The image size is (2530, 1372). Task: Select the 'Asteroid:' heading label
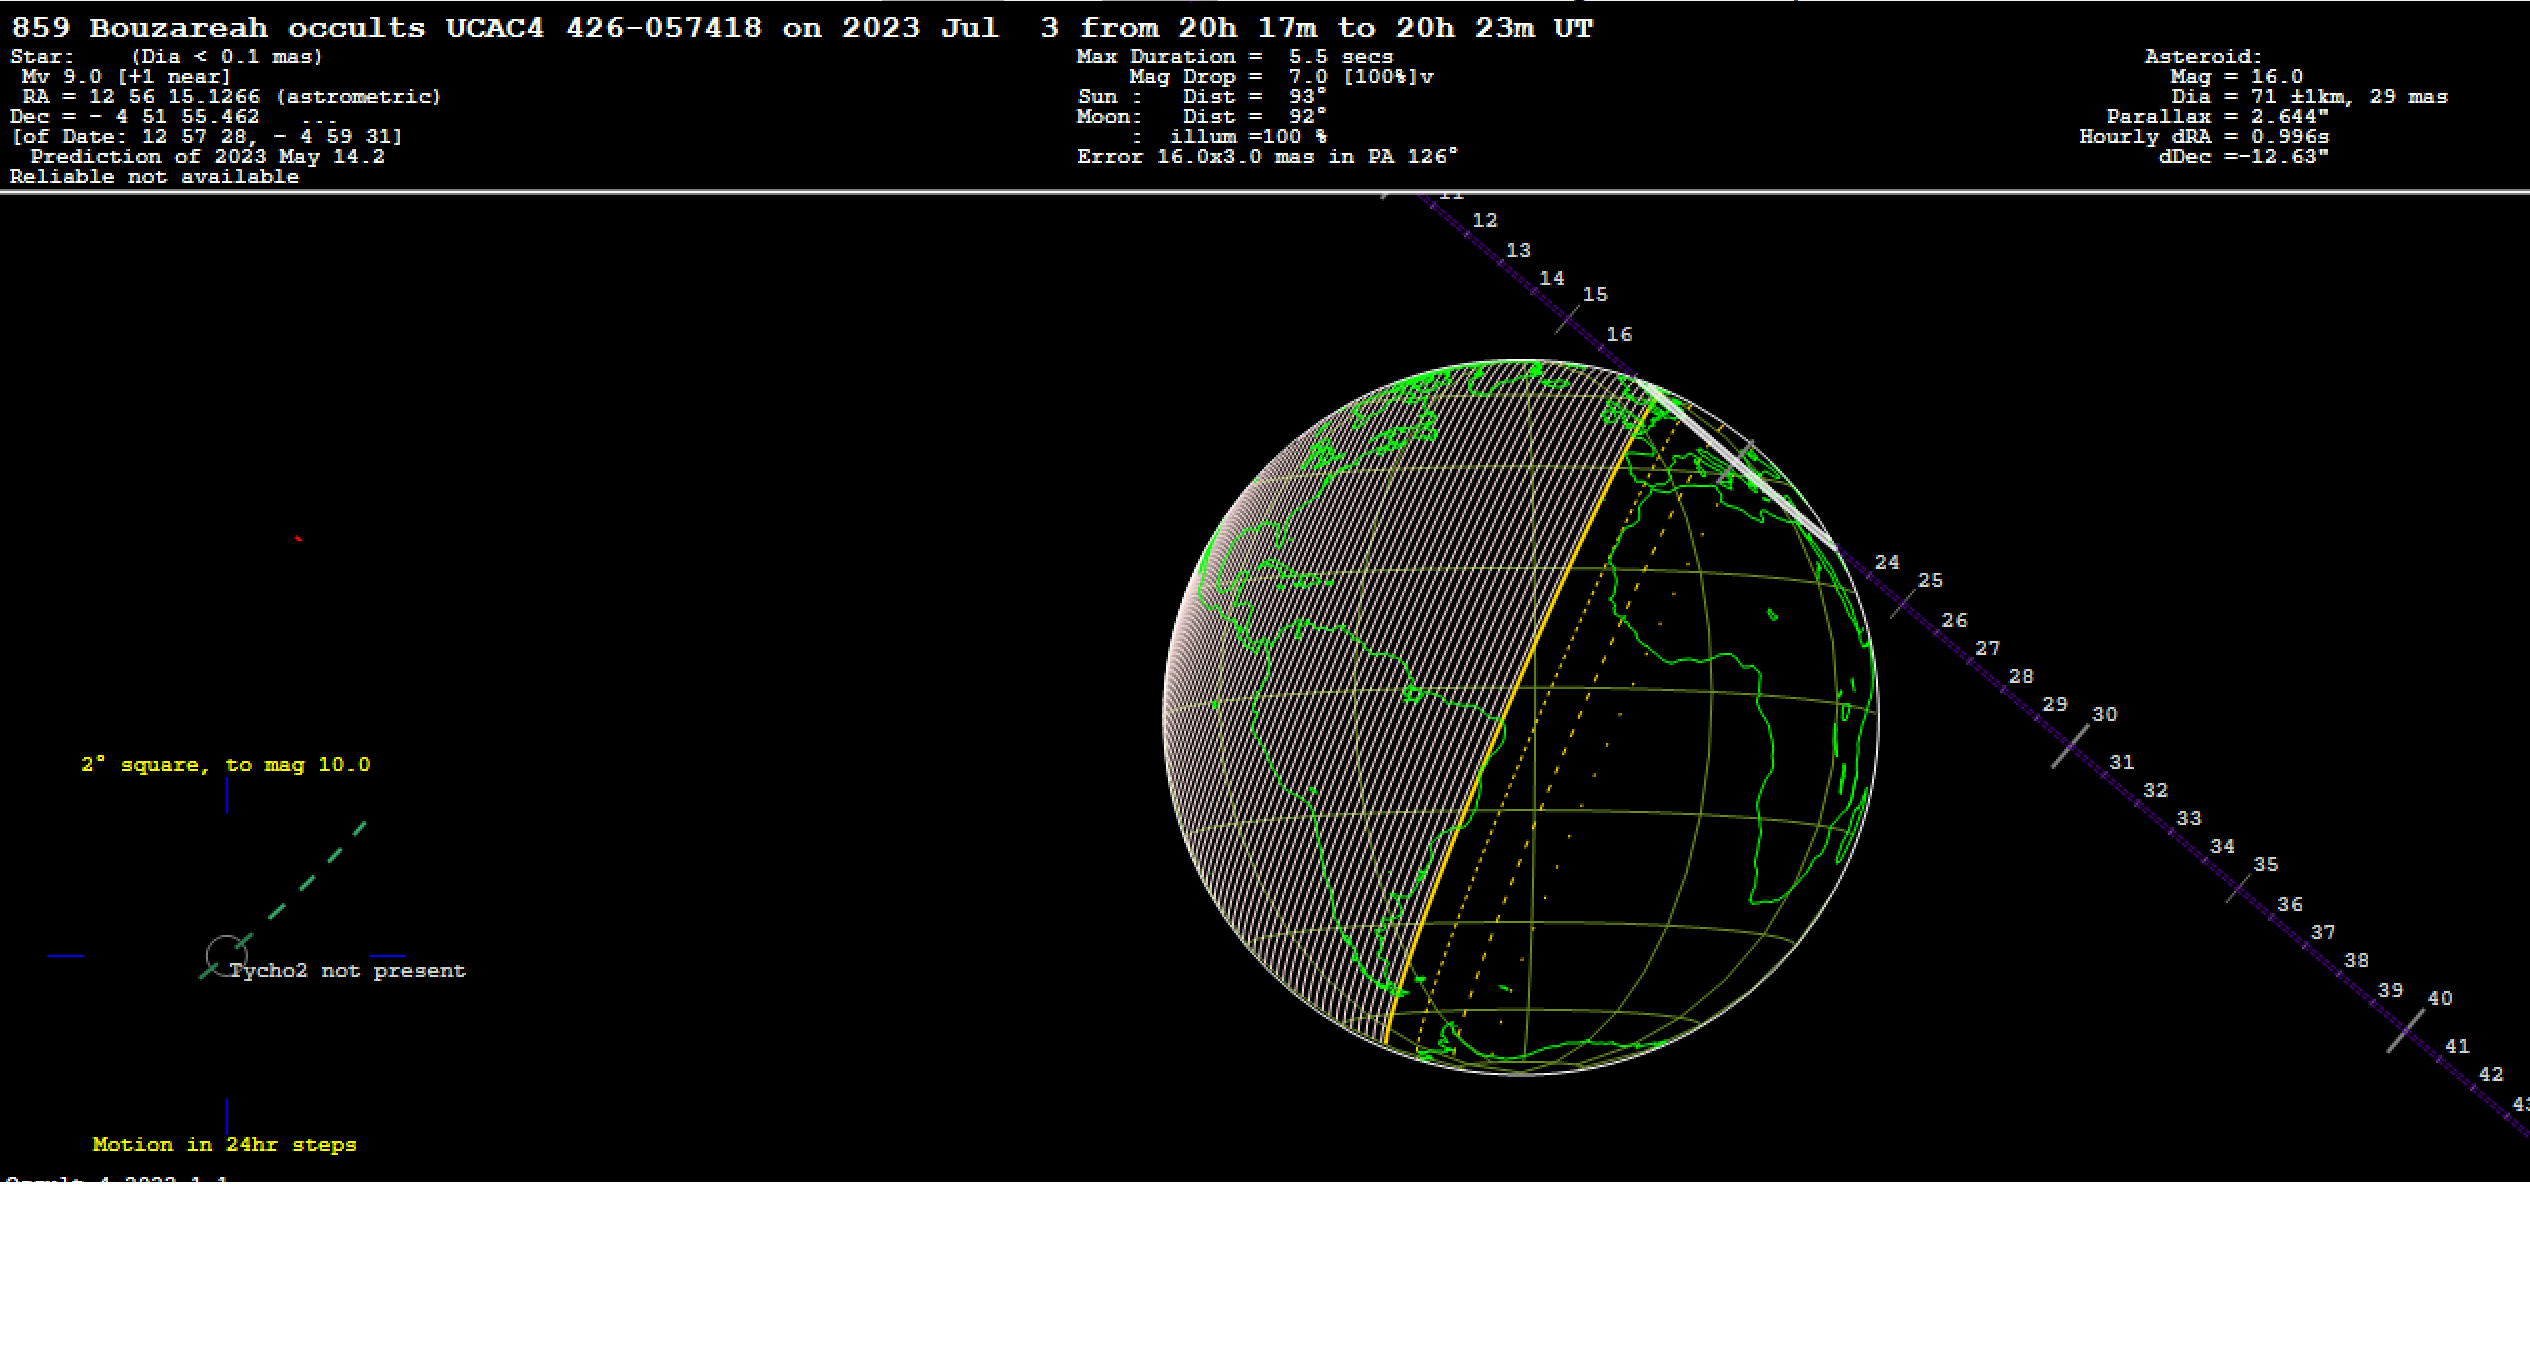tap(2203, 57)
